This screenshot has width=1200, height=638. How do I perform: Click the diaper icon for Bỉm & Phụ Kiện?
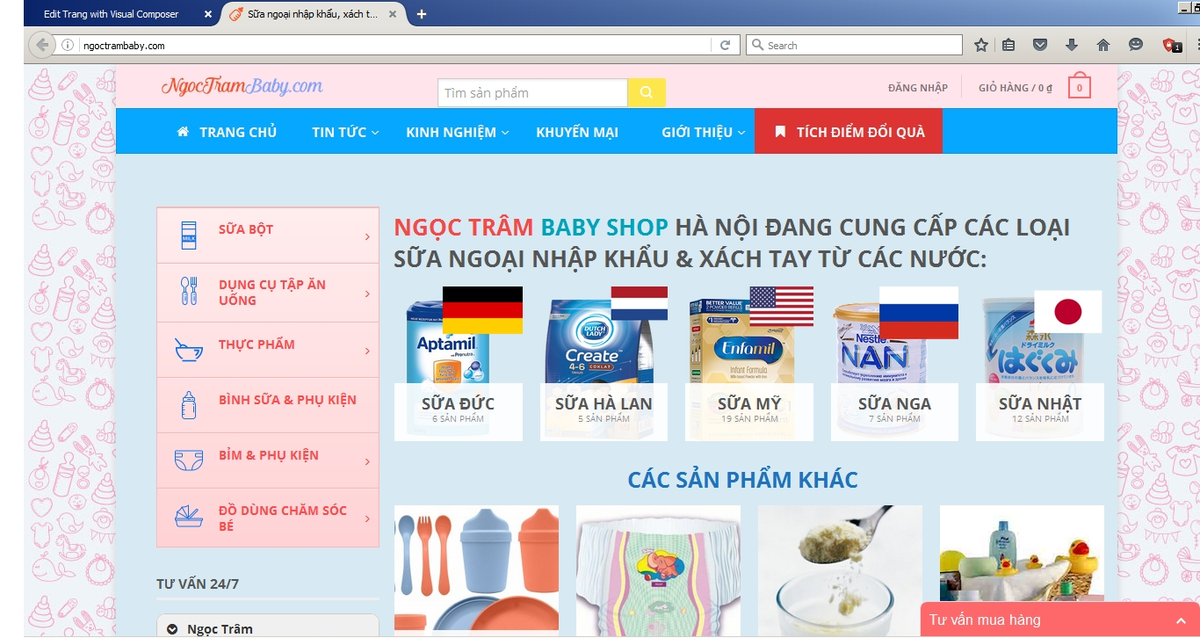tap(188, 460)
